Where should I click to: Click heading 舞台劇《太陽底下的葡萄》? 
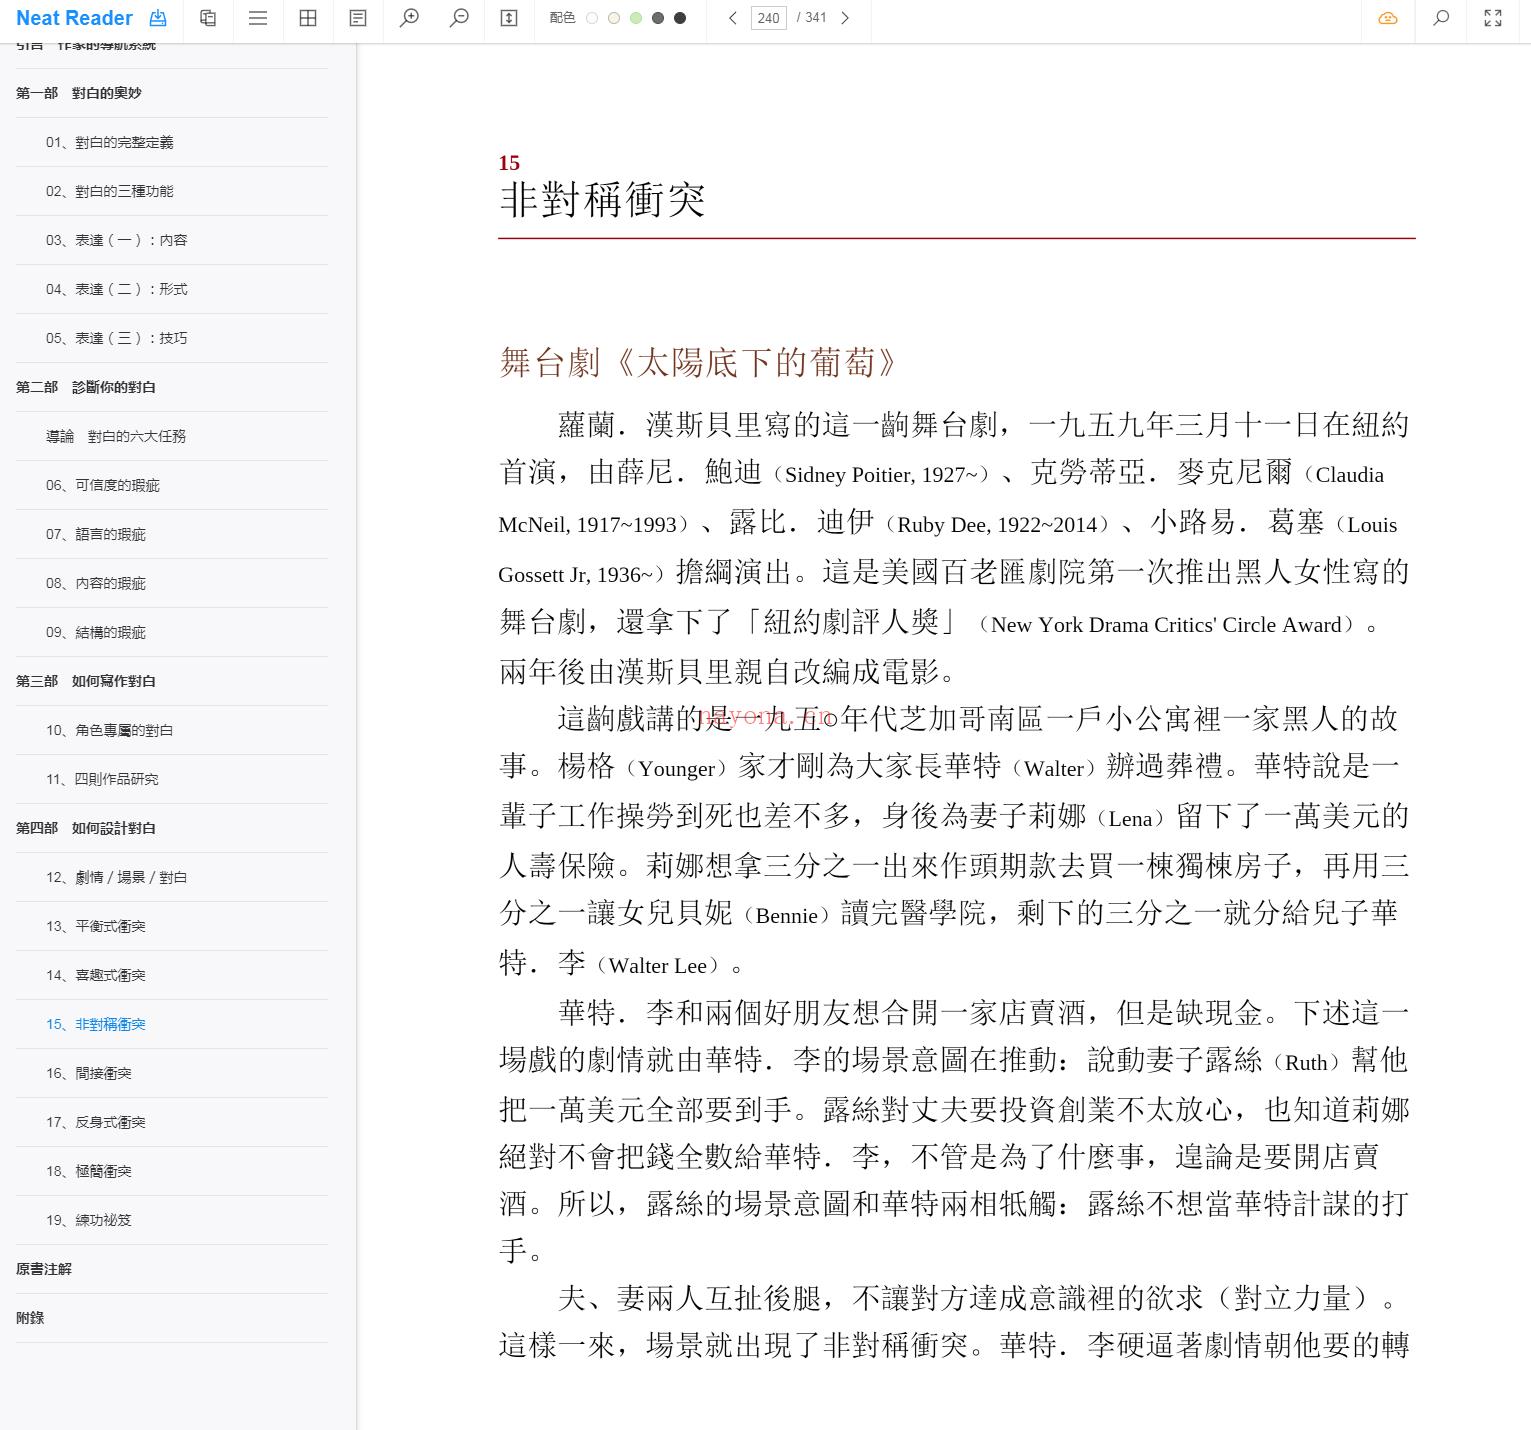point(698,362)
